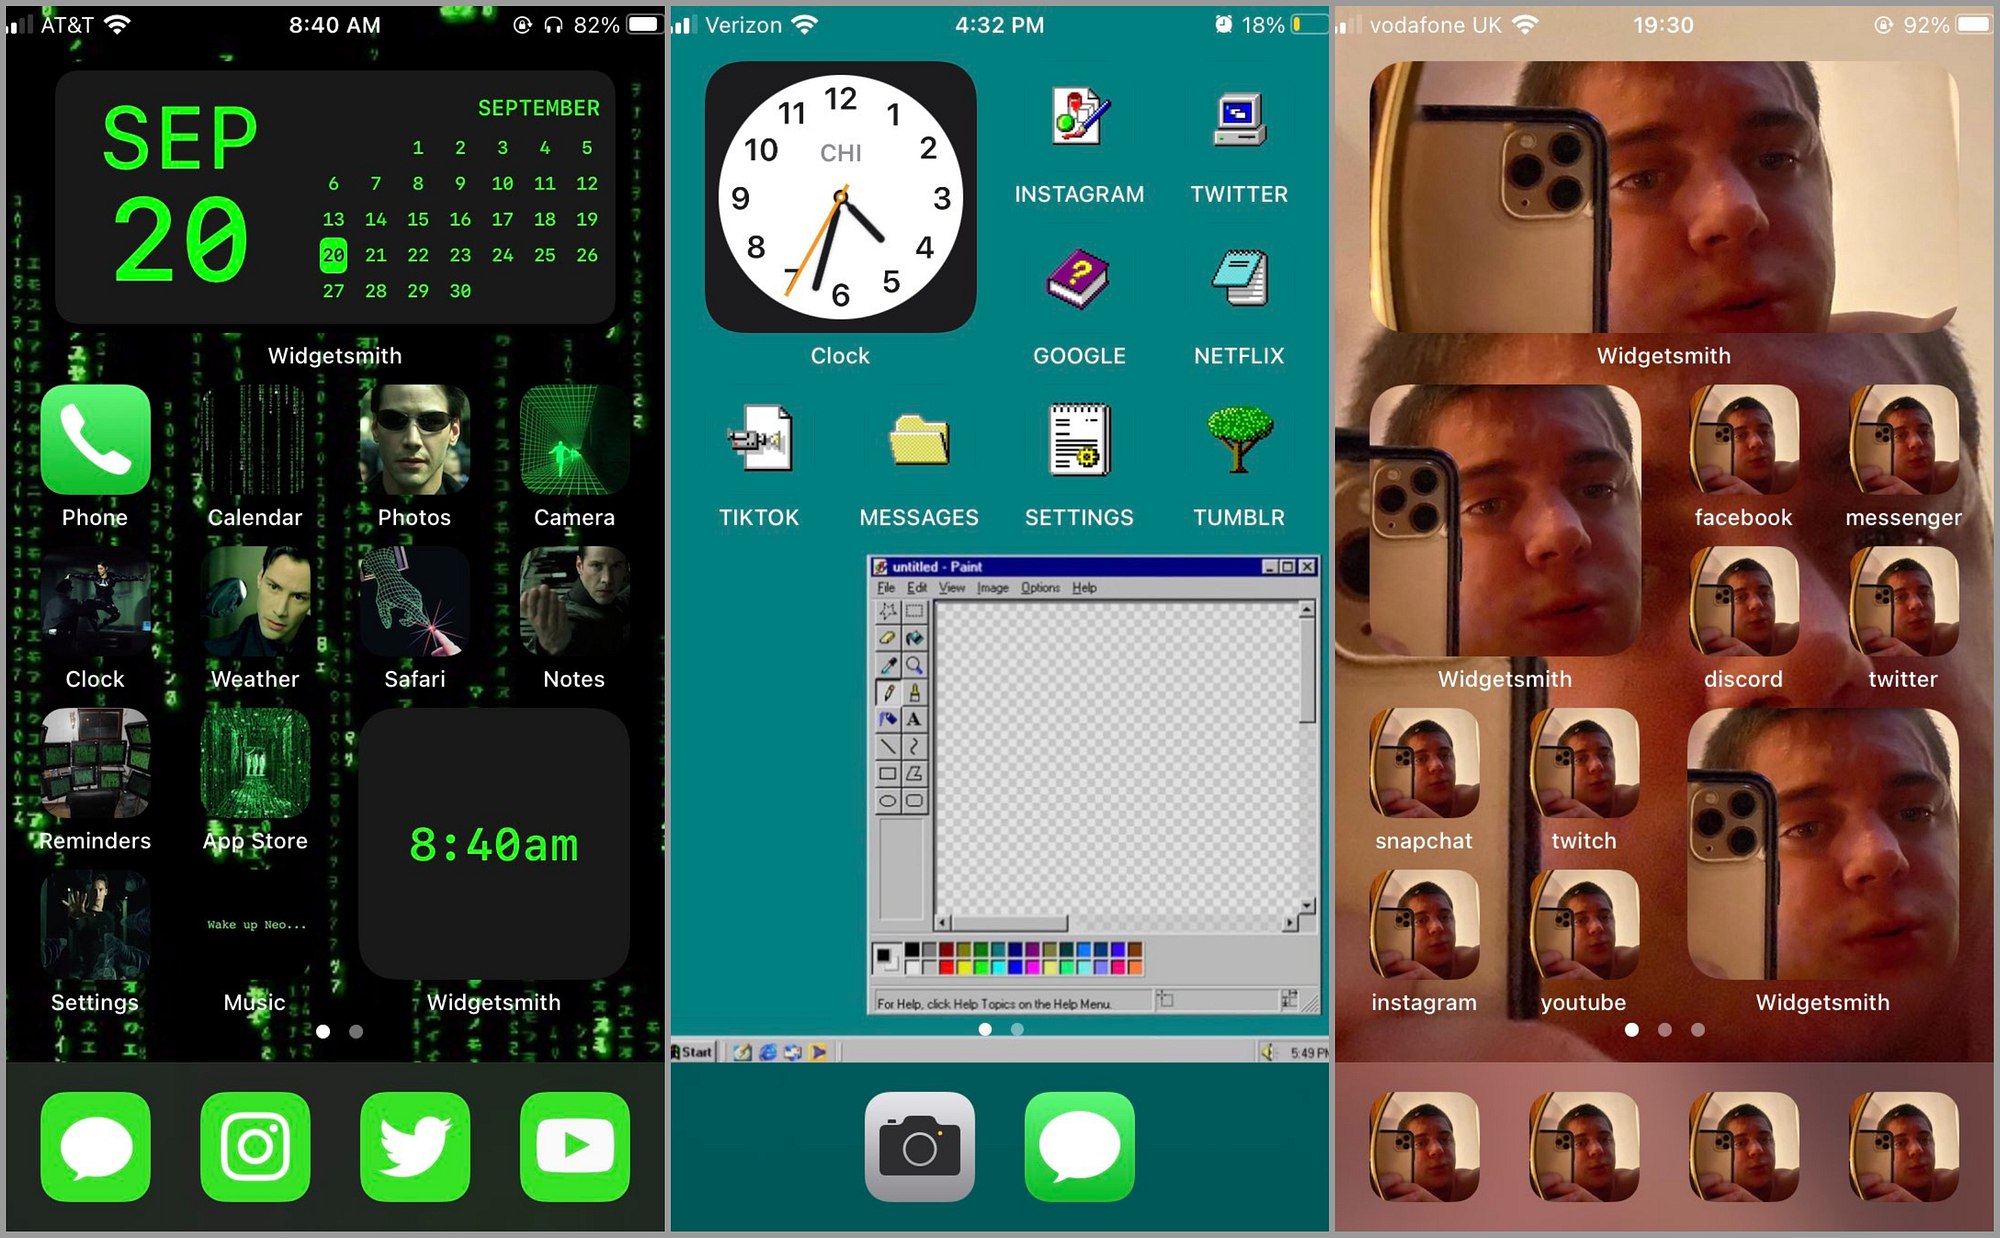Open SEP 20 Widgetsmith calendar widget
This screenshot has width=2000, height=1238.
click(x=335, y=197)
